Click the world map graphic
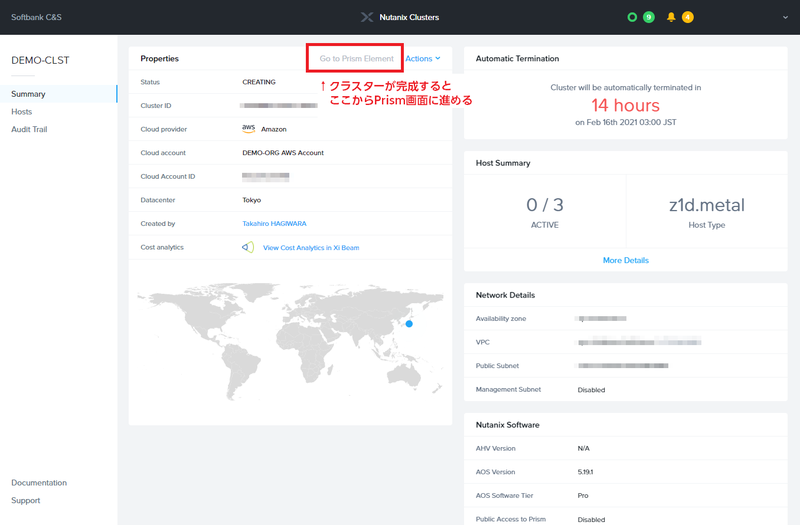Image resolution: width=800 pixels, height=525 pixels. pos(290,341)
